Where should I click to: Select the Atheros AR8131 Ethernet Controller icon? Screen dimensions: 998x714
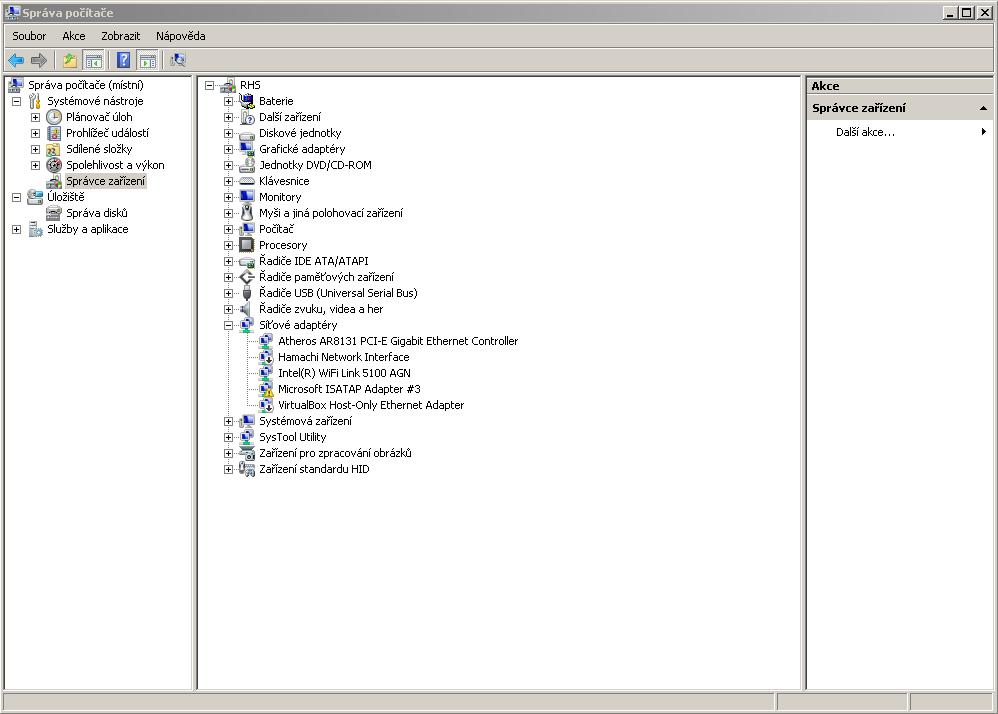click(266, 341)
